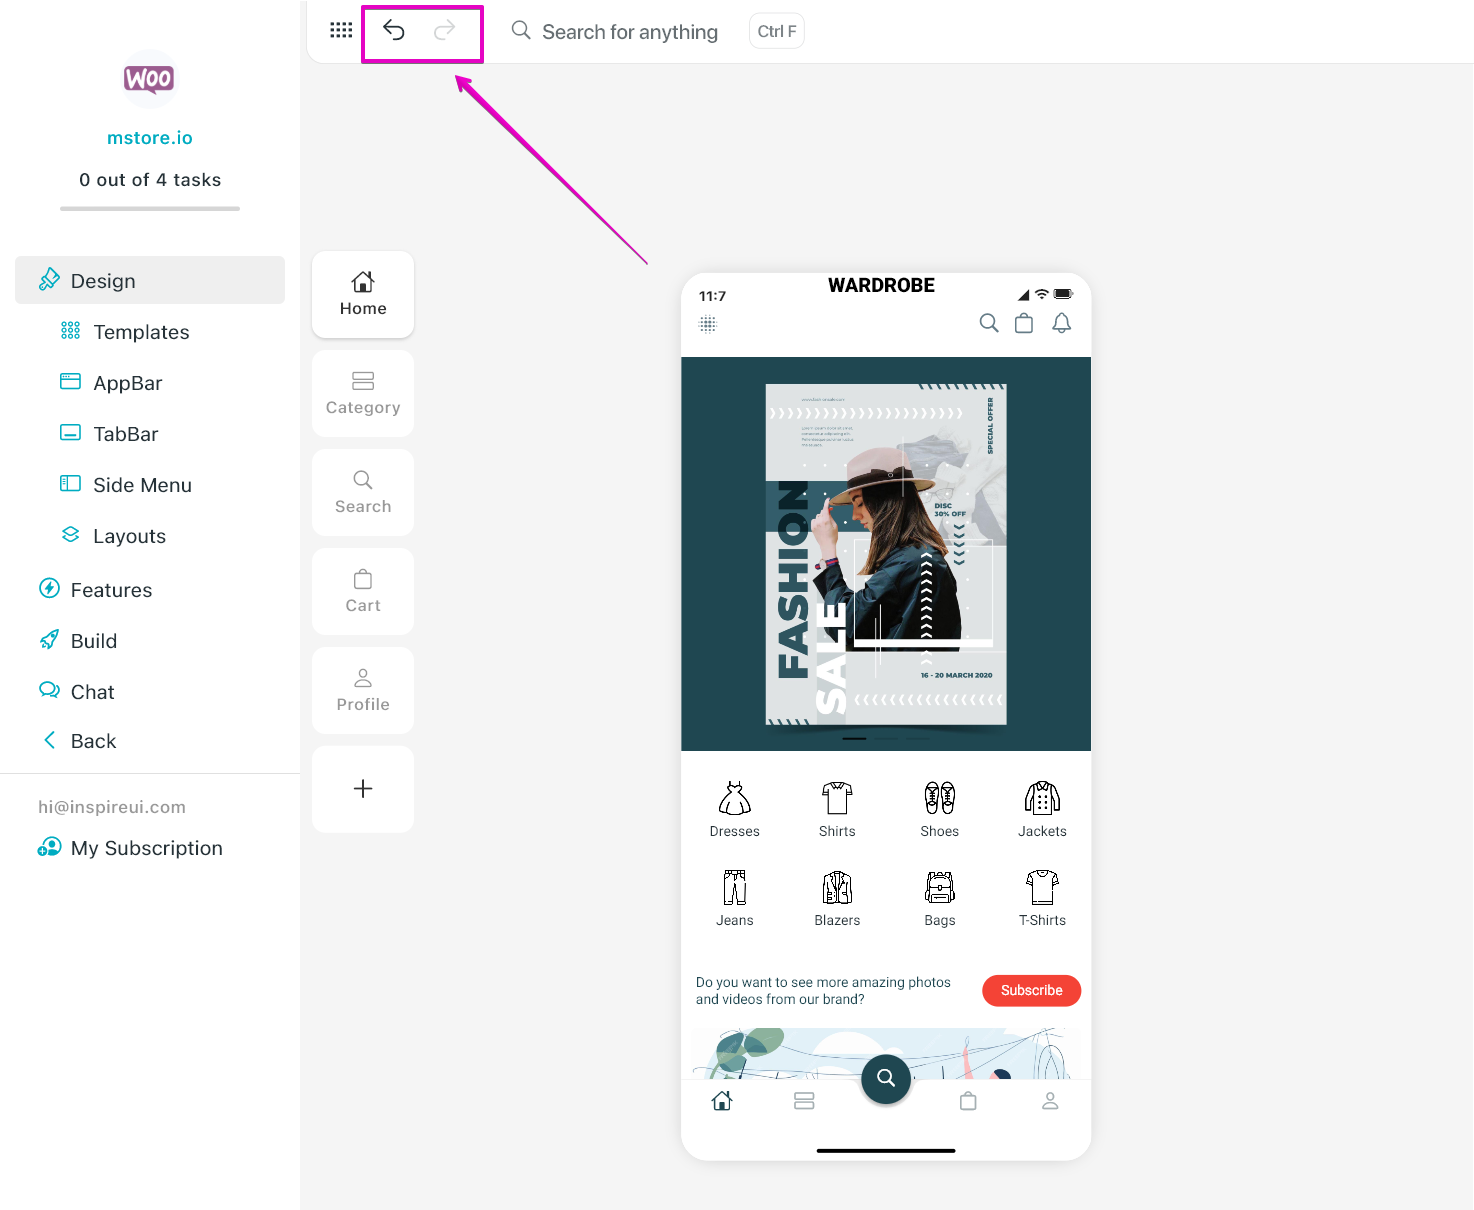This screenshot has height=1210, width=1474.
Task: Open the AppBar settings
Action: click(127, 383)
